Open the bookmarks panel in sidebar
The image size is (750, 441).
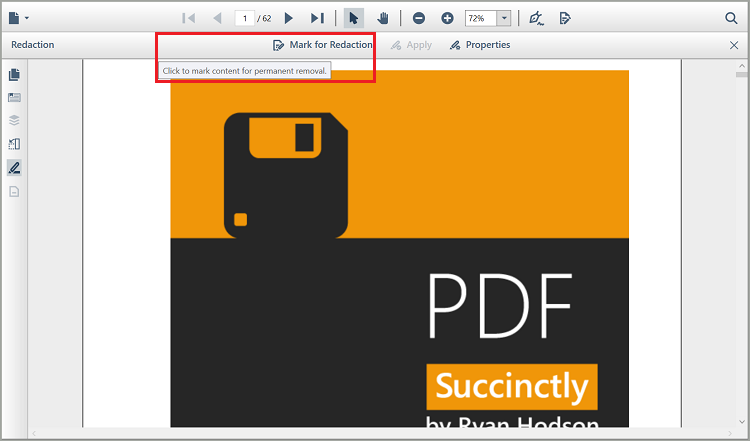tap(14, 98)
